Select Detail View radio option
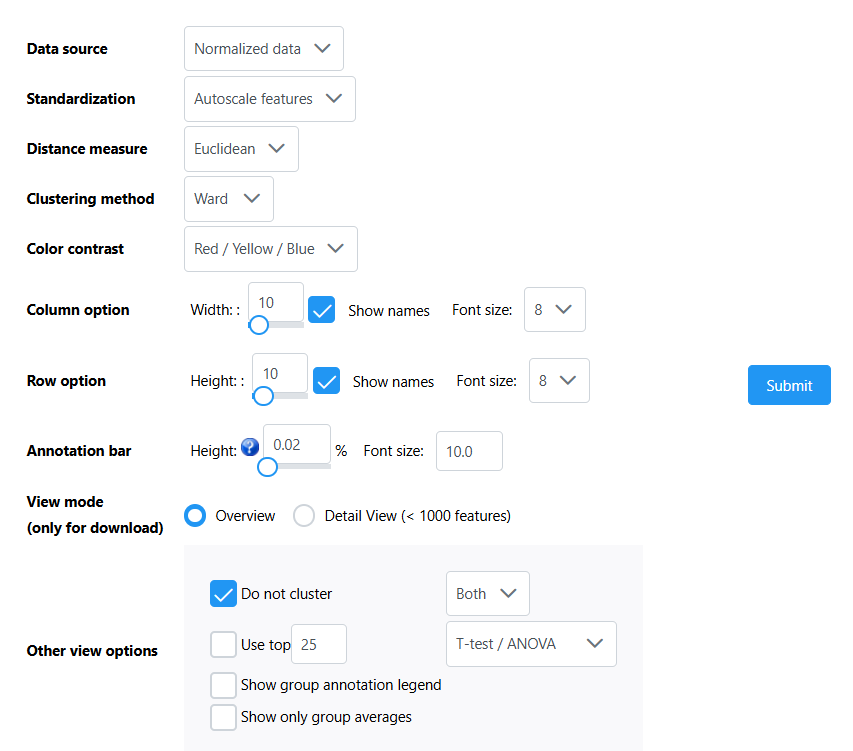Screen dimensions: 853x751 [304, 516]
